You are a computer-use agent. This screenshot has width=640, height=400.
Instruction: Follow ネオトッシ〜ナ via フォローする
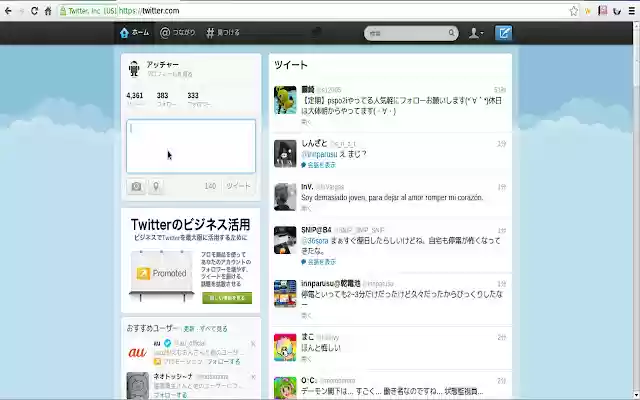[170, 395]
